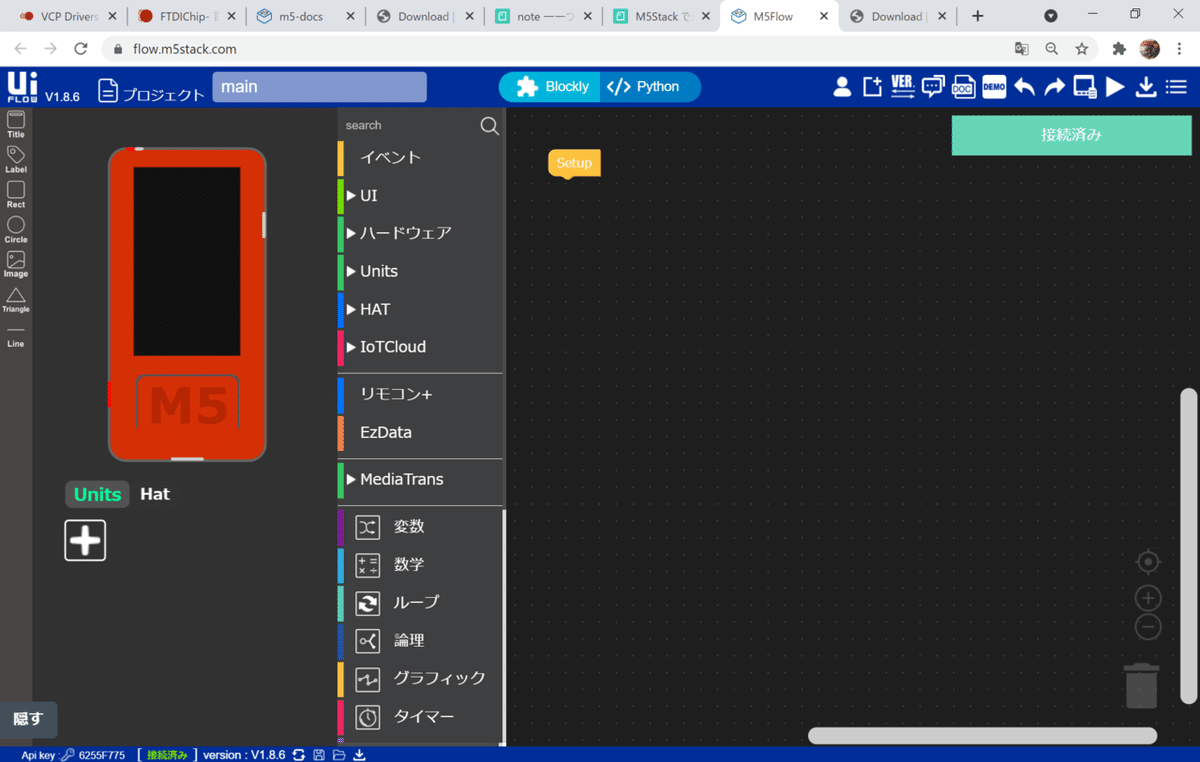Add a unit with plus button
The height and width of the screenshot is (762, 1200).
click(x=85, y=540)
